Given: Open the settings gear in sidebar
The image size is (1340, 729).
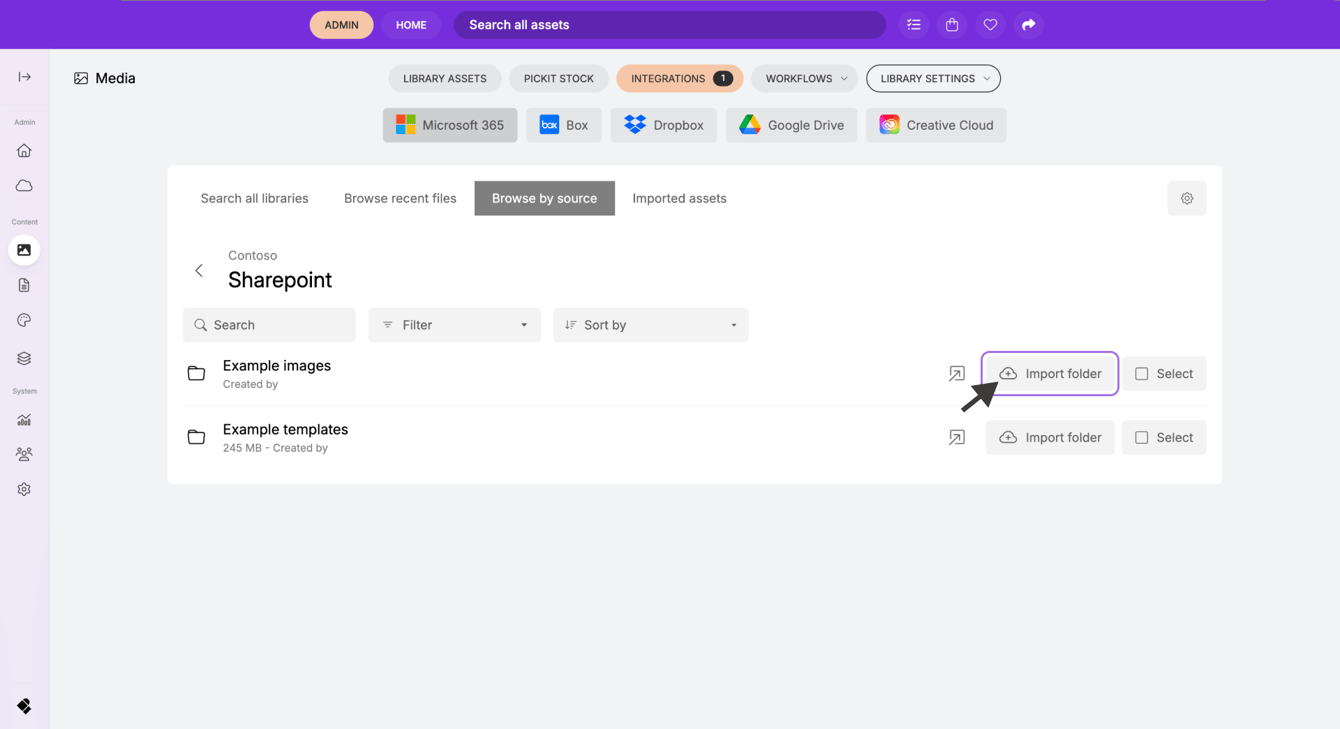Looking at the screenshot, I should [x=24, y=489].
